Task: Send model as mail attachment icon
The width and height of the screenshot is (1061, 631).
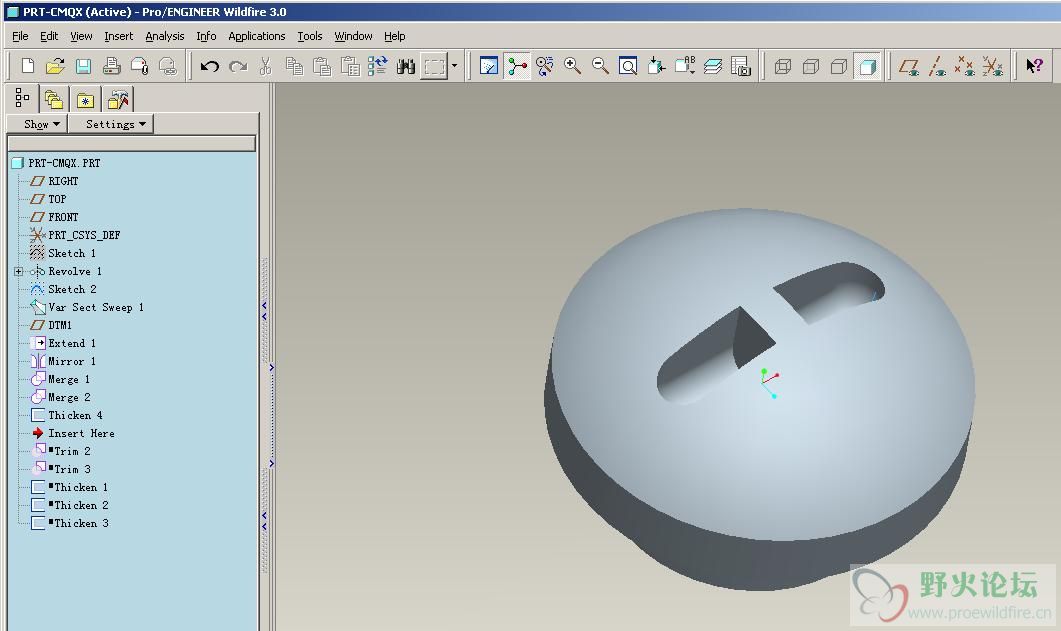Action: 139,66
